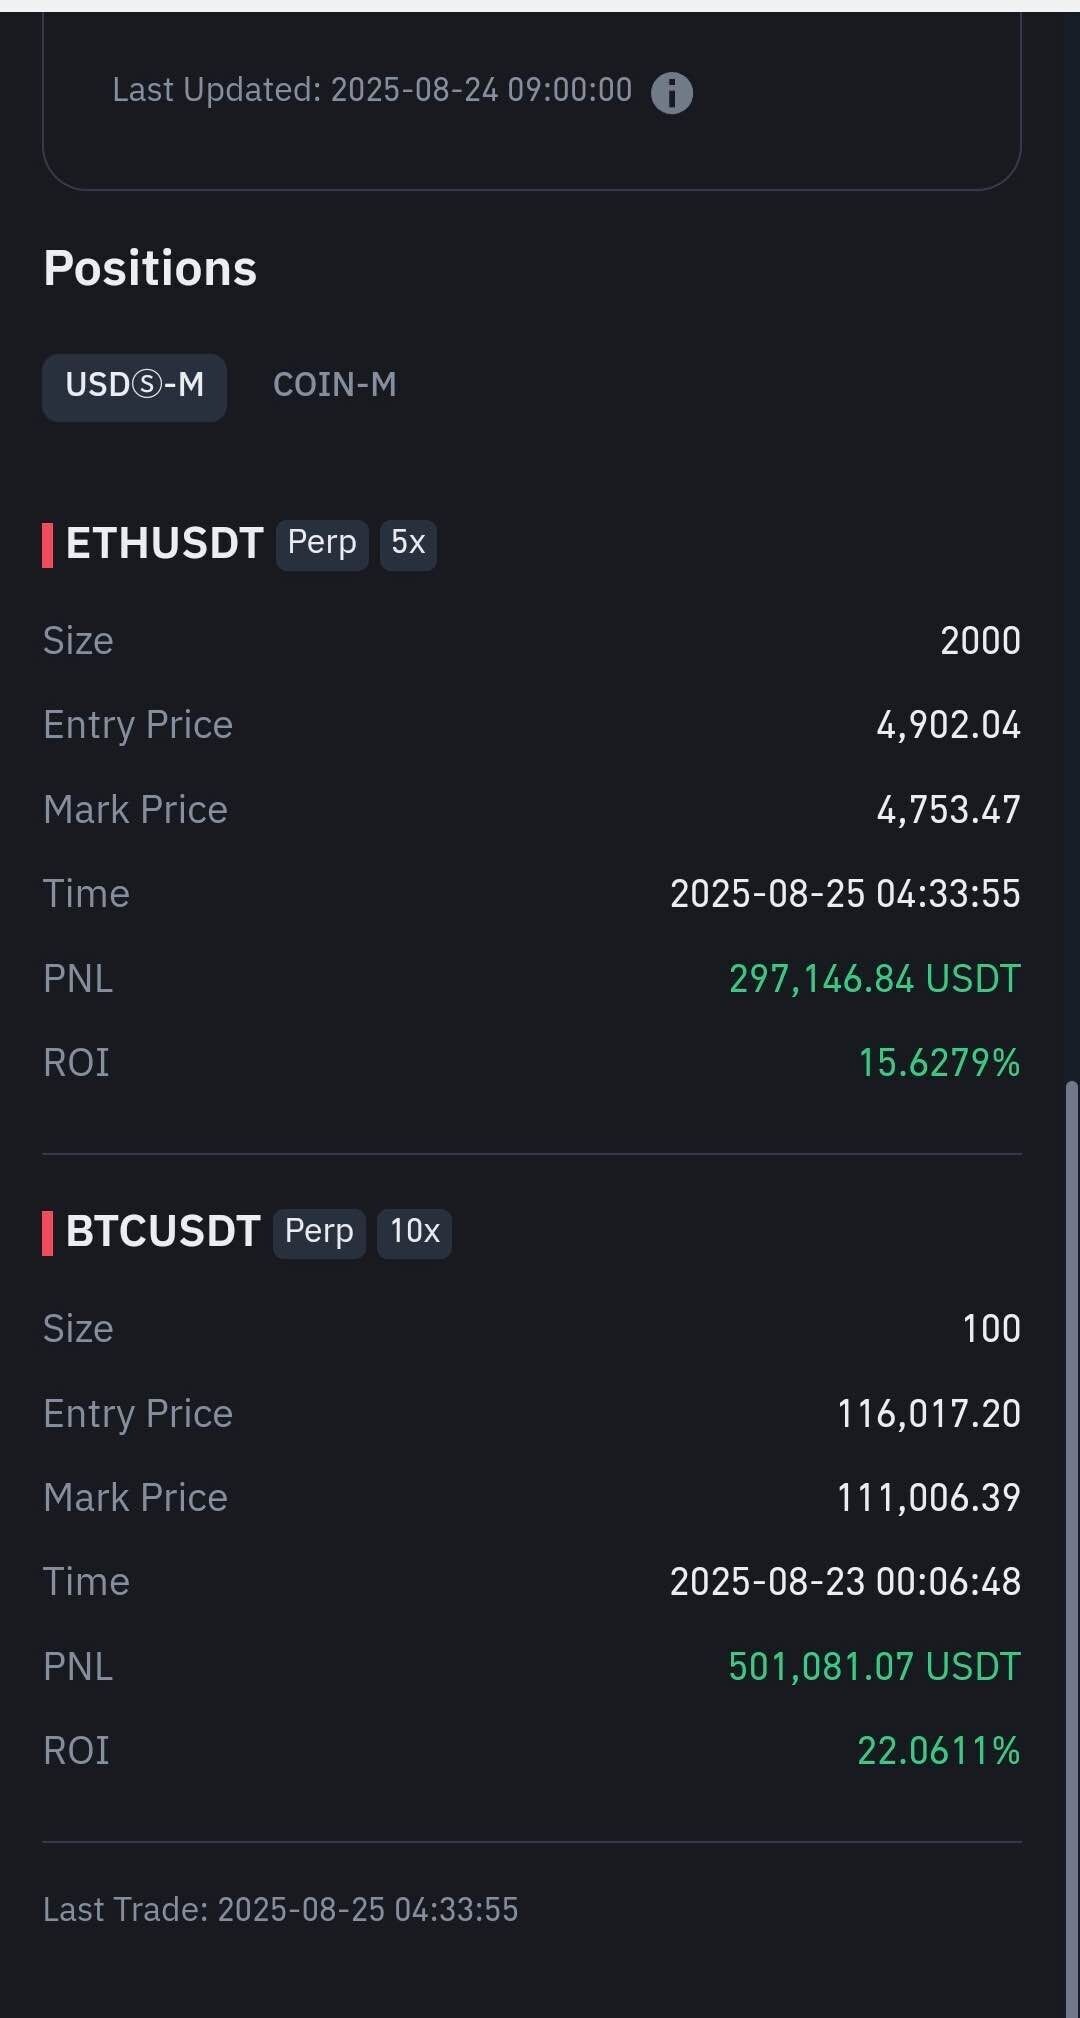
Task: Click the BTCUSDT mark price 111,006.39
Action: [x=928, y=1498]
